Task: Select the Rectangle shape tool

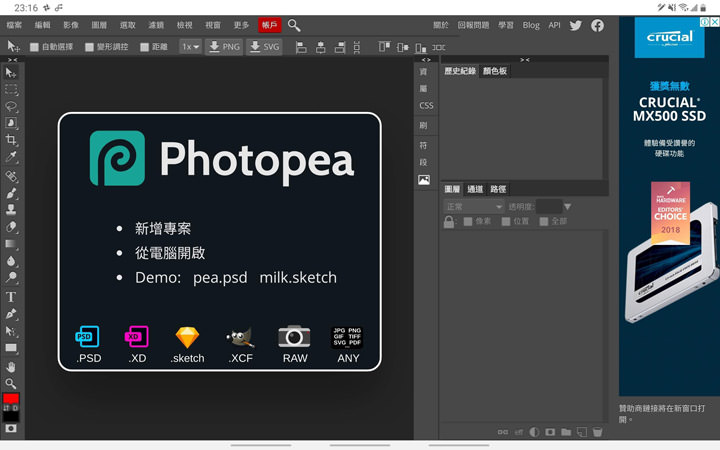Action: (x=11, y=348)
